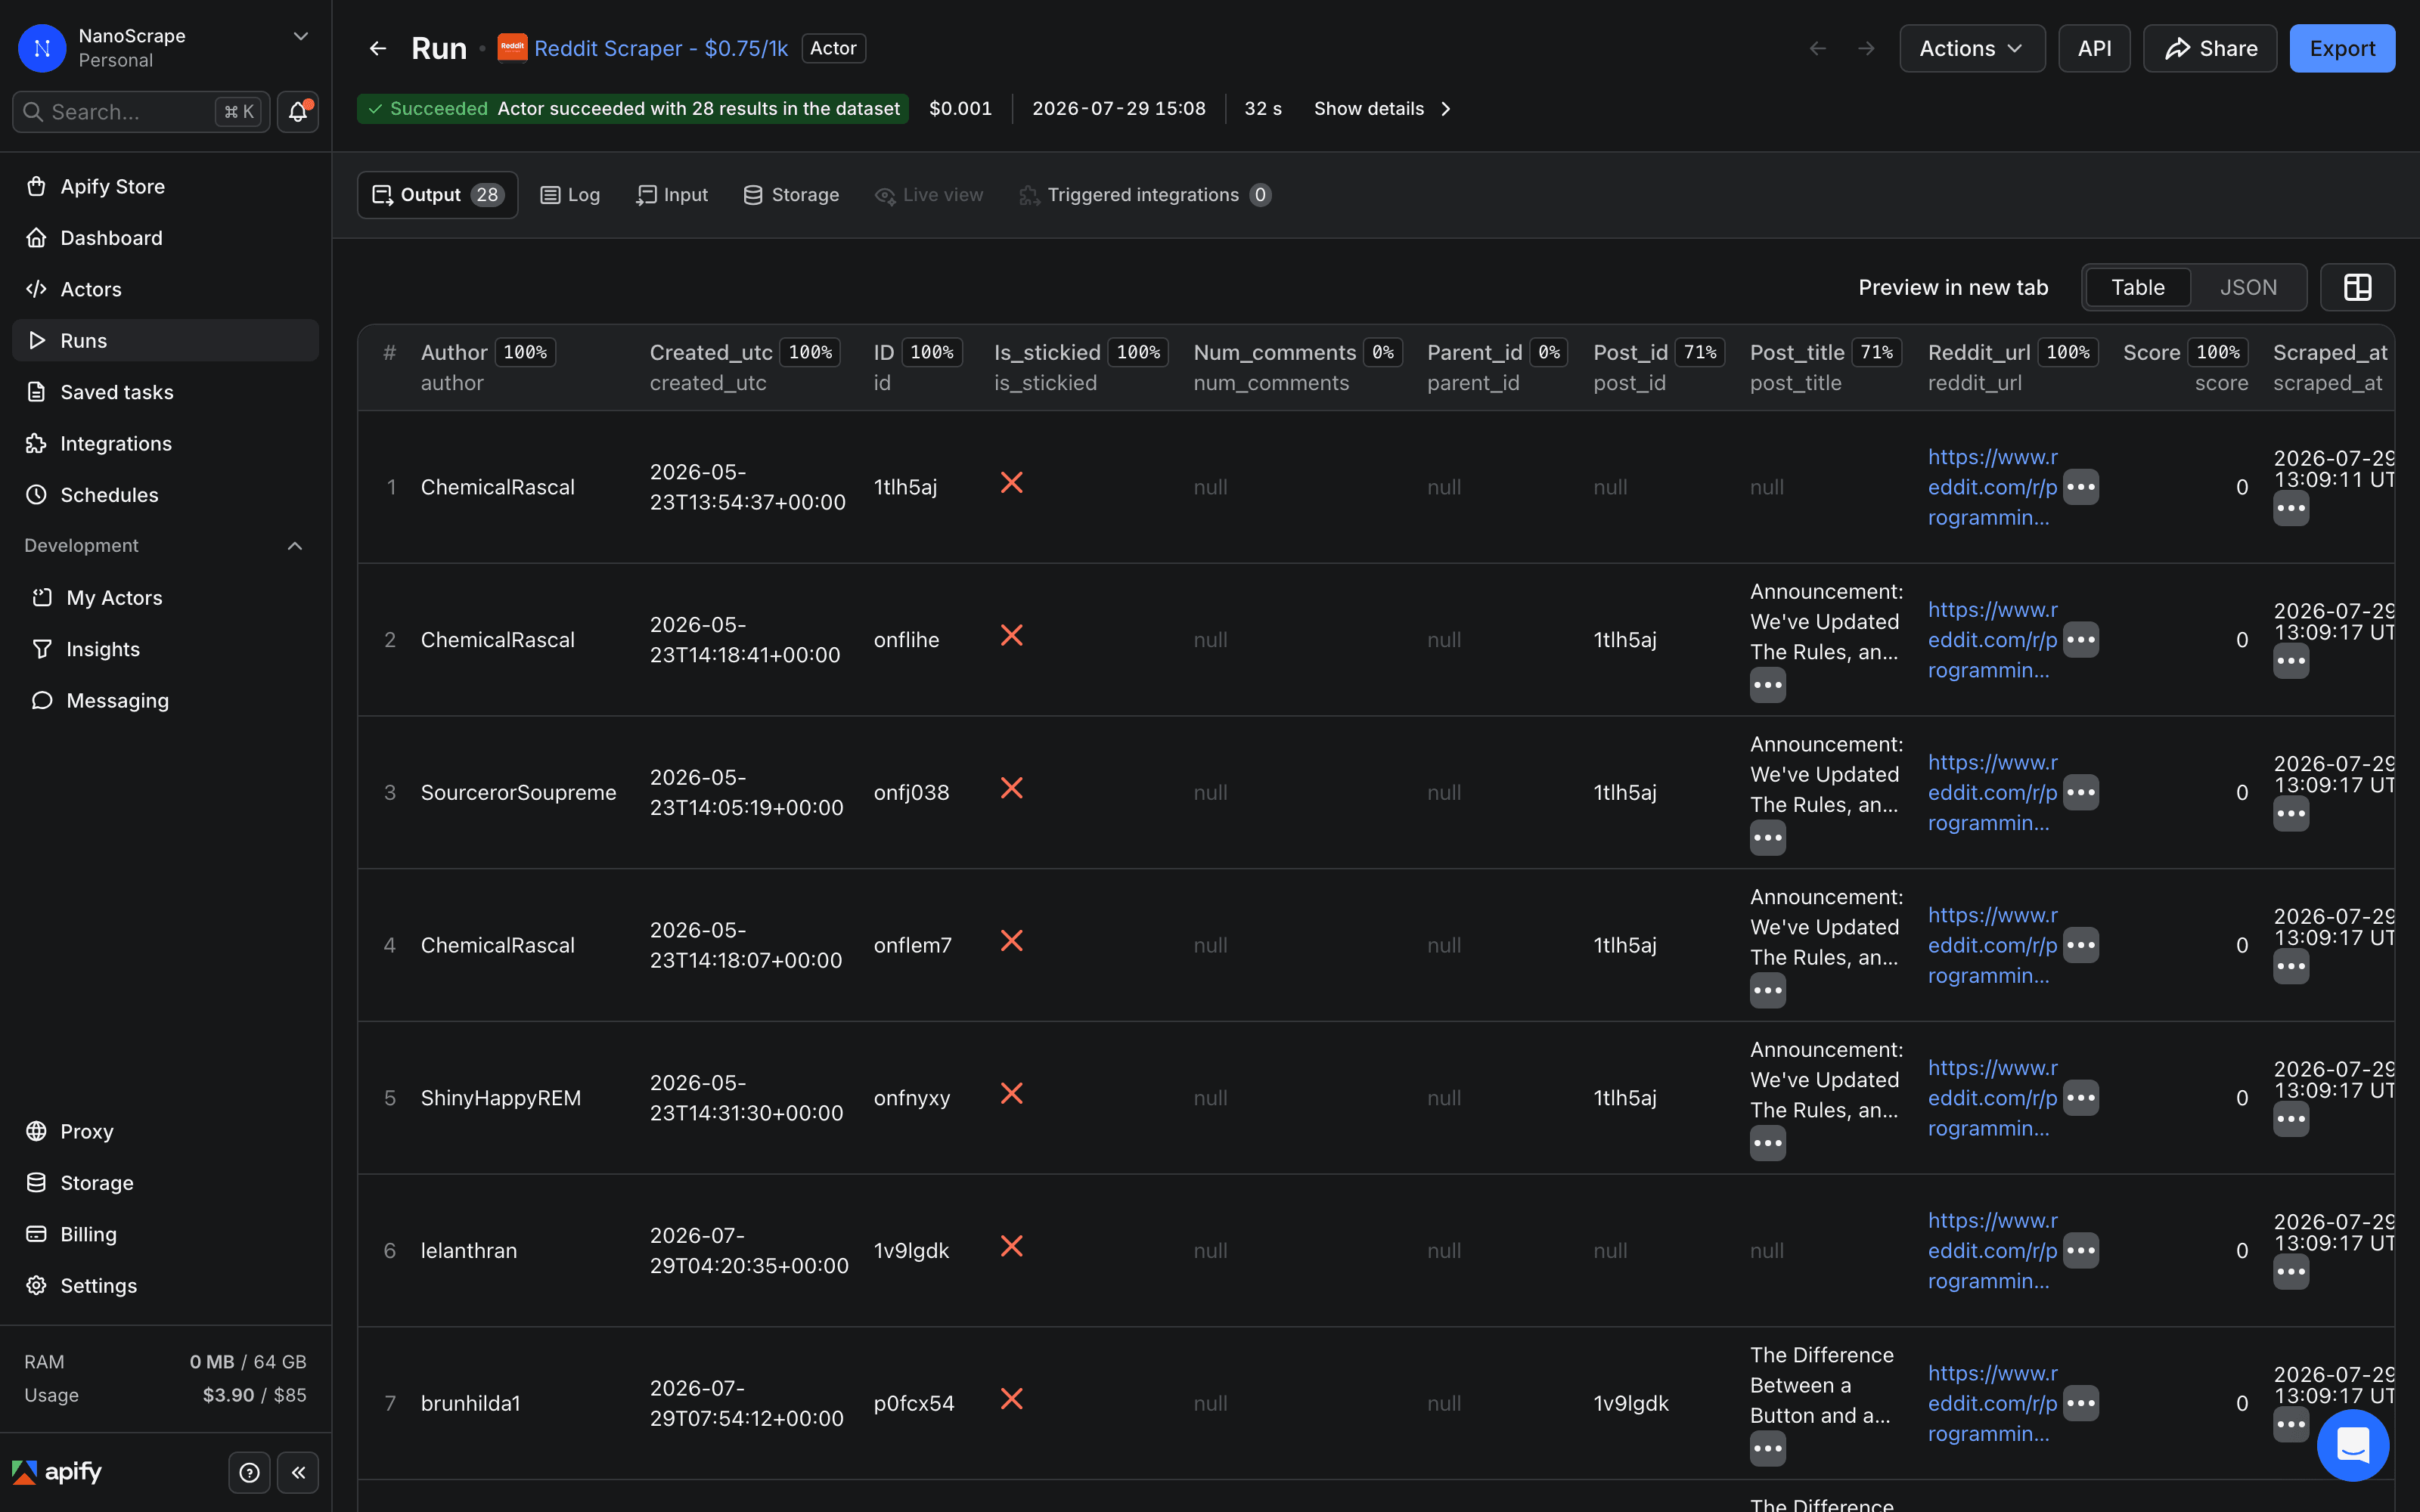Click the Succeeded status badge
The width and height of the screenshot is (2420, 1512).
tap(632, 109)
